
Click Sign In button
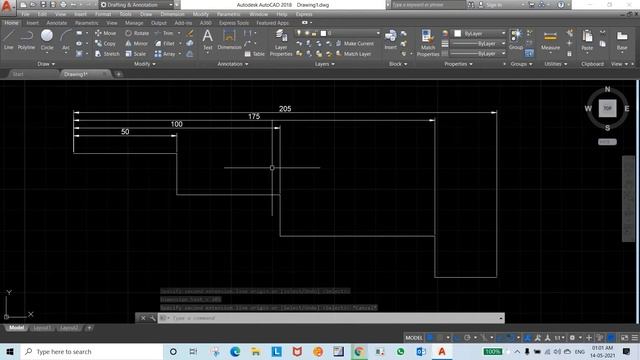[x=490, y=5]
